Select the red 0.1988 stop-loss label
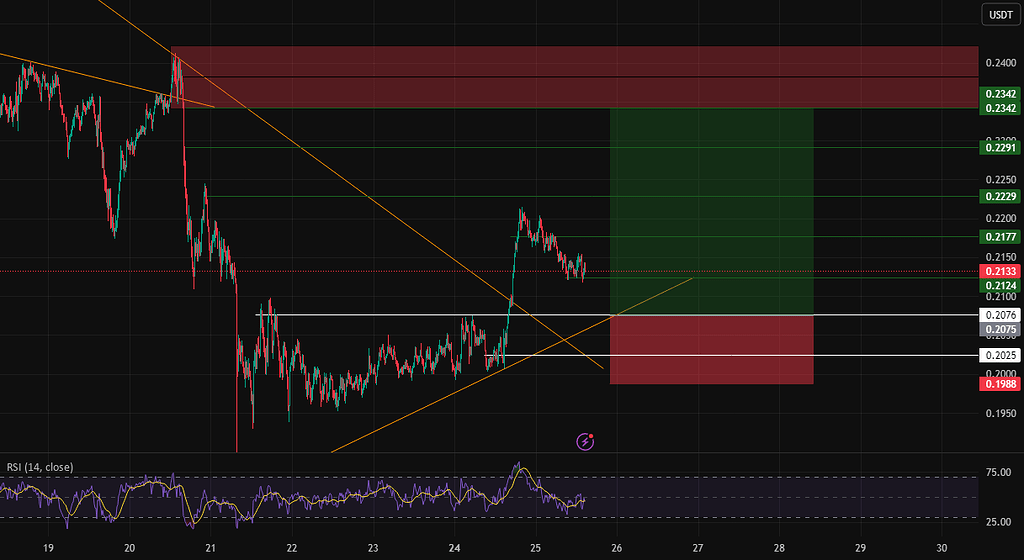The width and height of the screenshot is (1024, 560). (1000, 384)
